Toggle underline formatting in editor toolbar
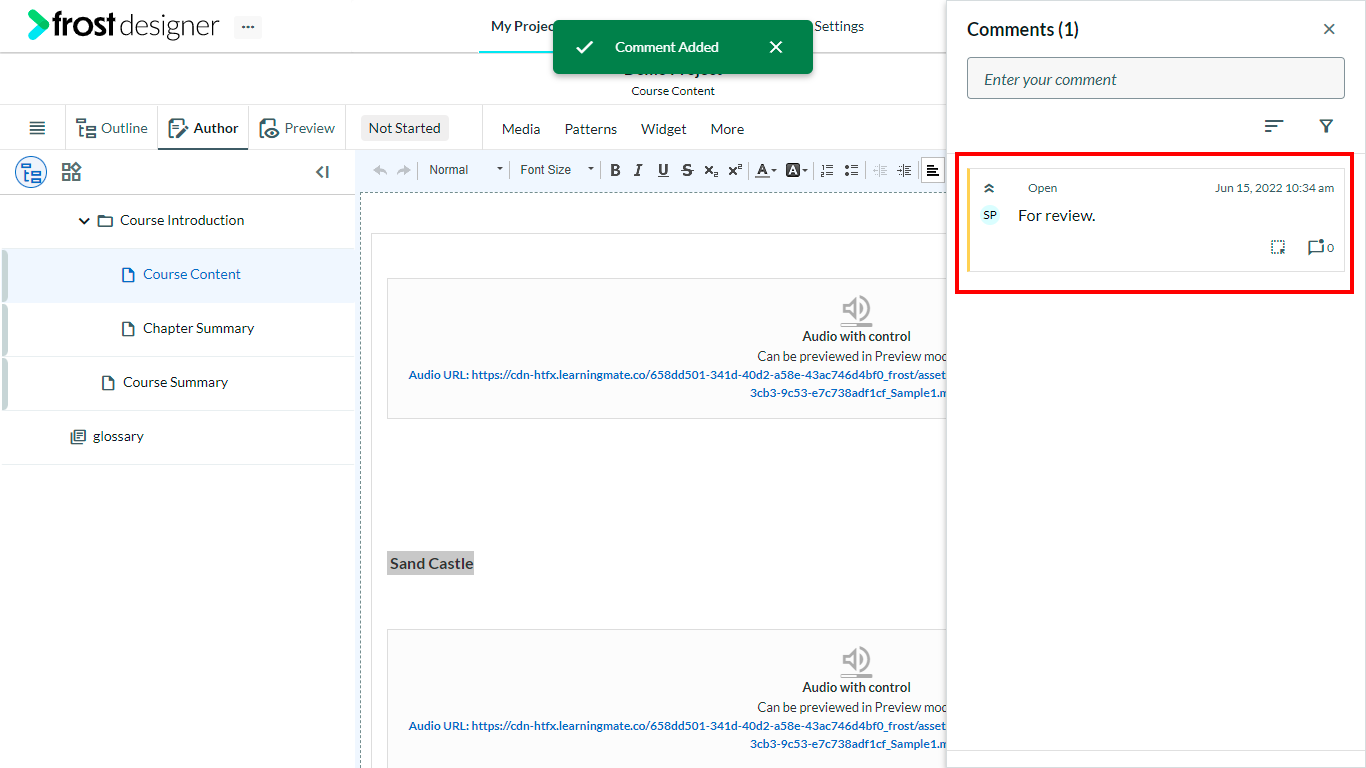Image resolution: width=1366 pixels, height=768 pixels. [x=663, y=170]
